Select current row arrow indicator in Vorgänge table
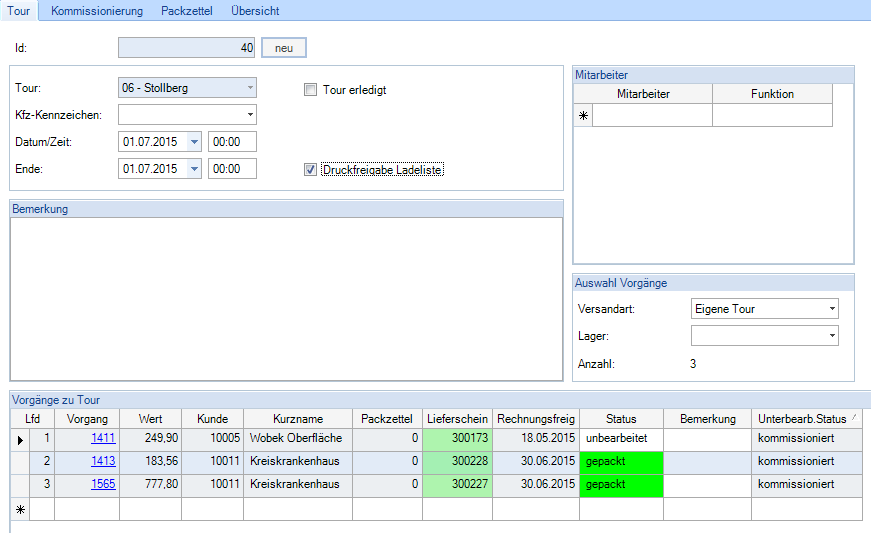Image resolution: width=871 pixels, height=533 pixels. 19,438
